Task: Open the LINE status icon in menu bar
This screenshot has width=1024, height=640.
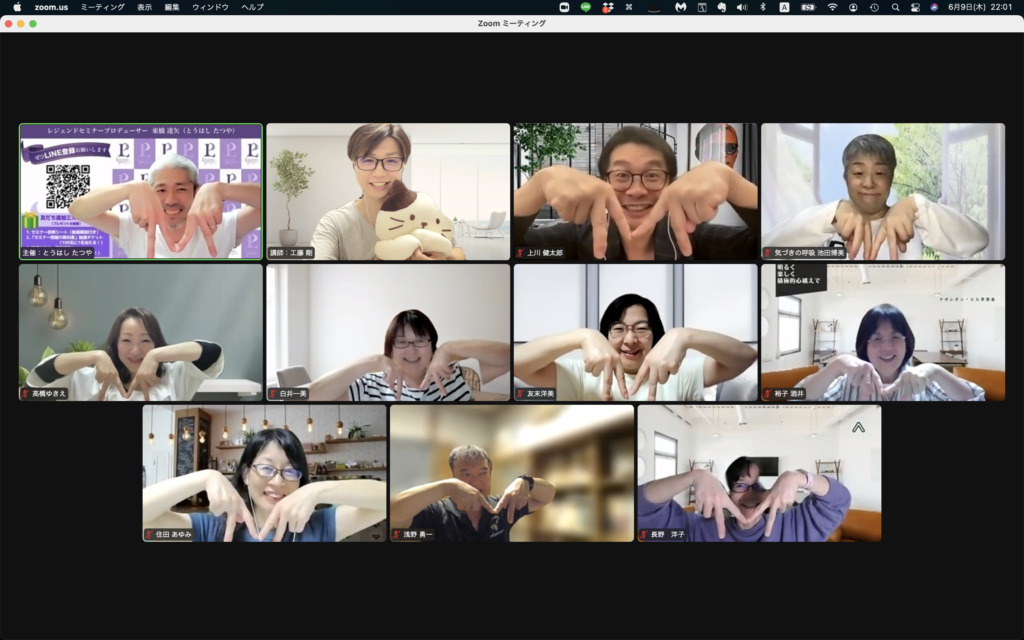Action: (x=586, y=7)
